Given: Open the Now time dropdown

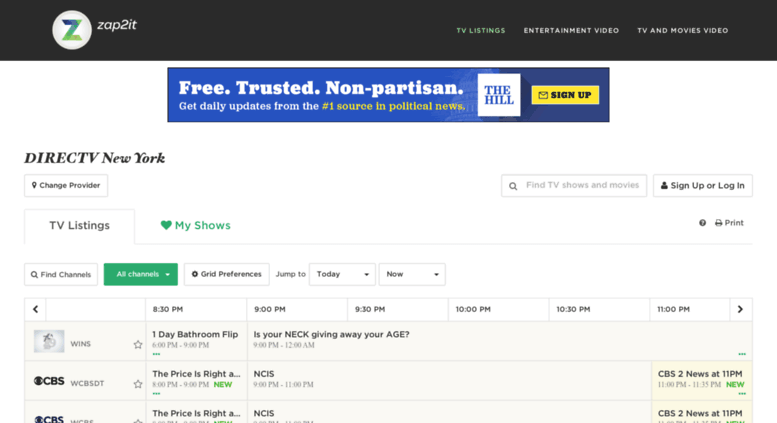Looking at the screenshot, I should coord(412,274).
